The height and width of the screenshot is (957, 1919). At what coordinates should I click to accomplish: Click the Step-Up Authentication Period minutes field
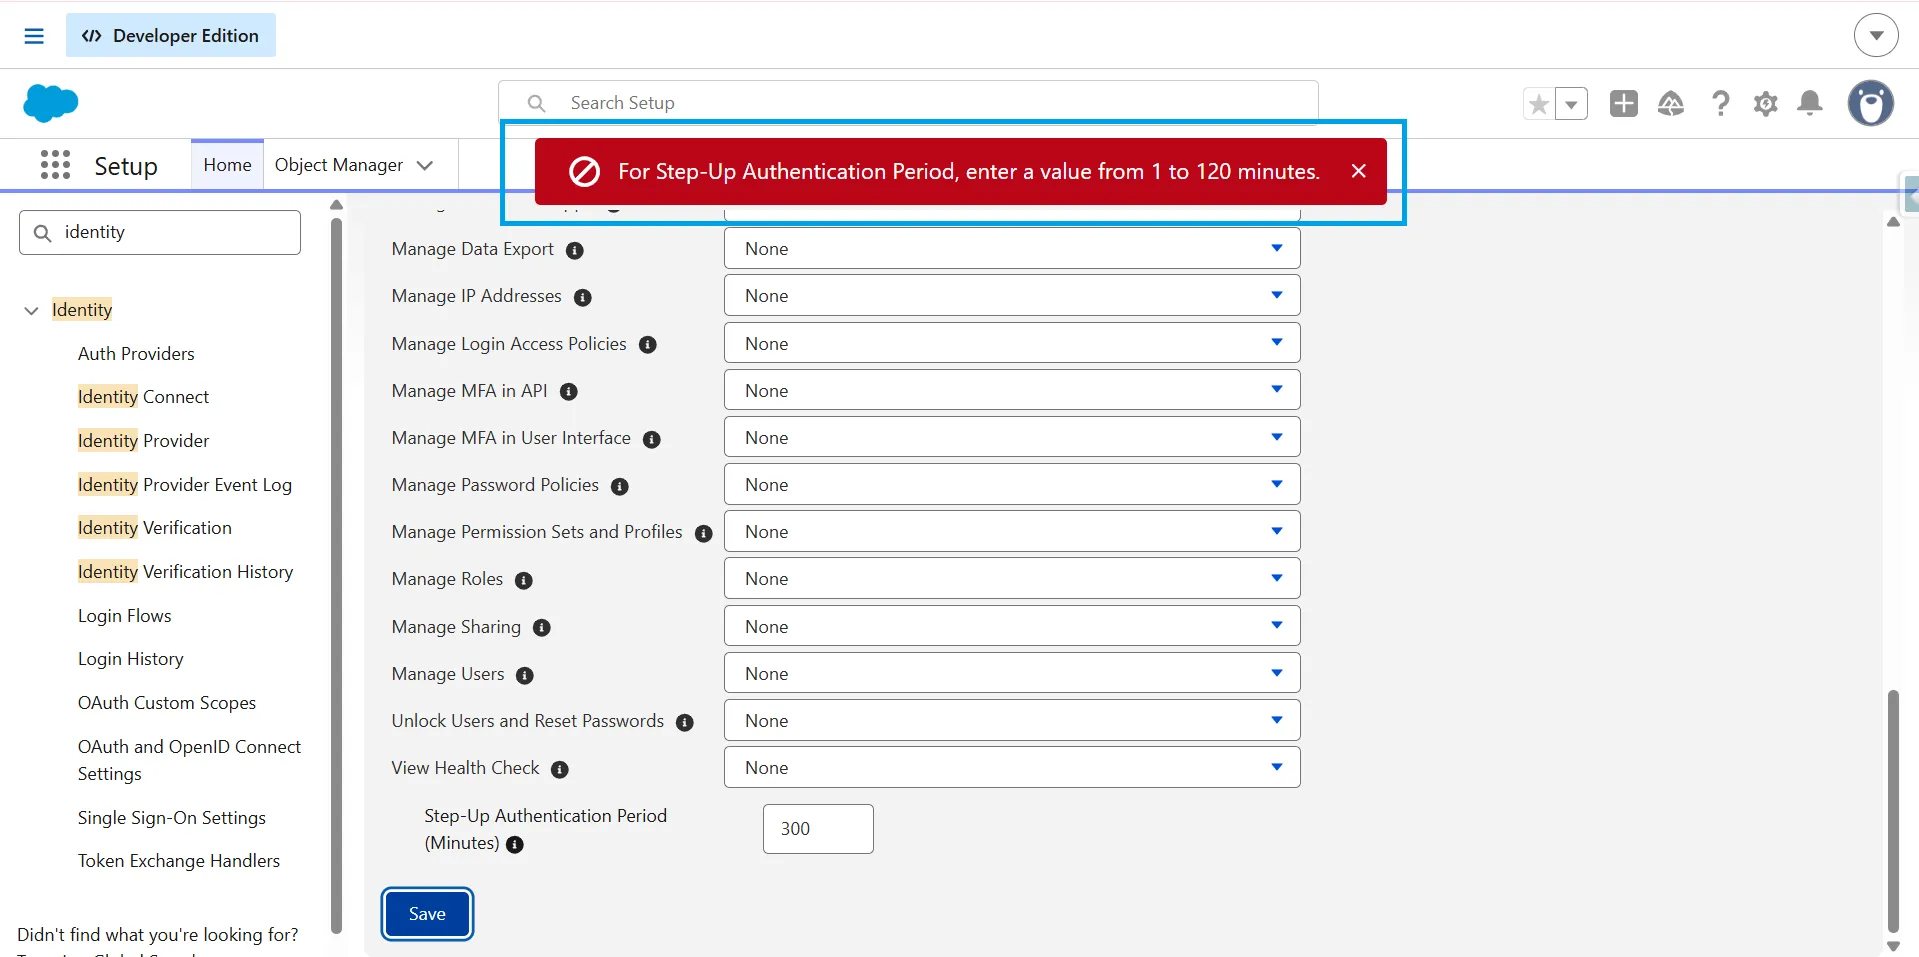click(818, 829)
